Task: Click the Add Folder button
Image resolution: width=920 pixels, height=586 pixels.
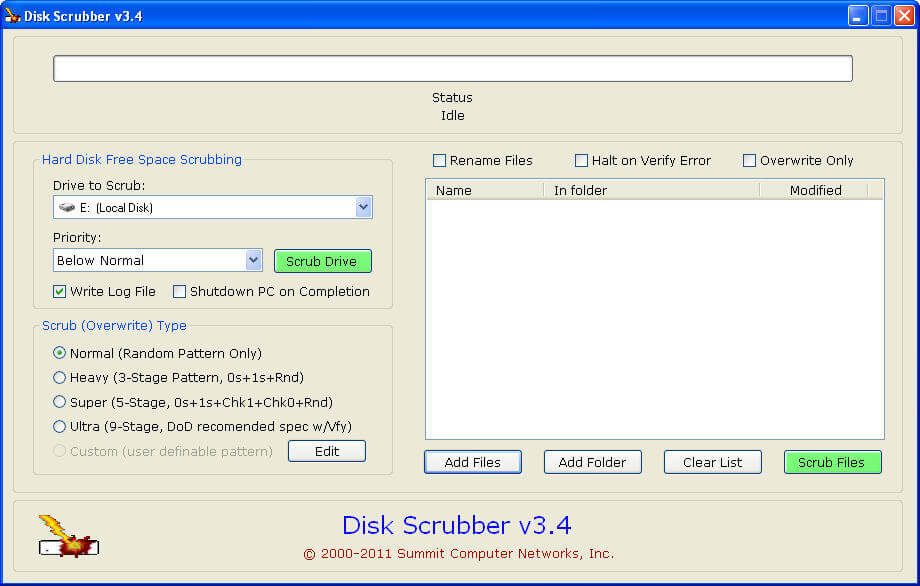Action: point(592,462)
